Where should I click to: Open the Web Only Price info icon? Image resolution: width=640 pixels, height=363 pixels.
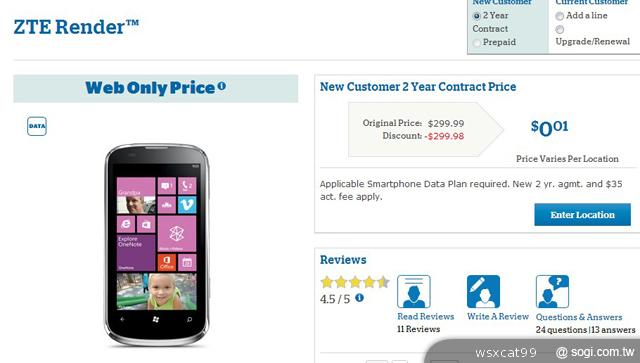(x=222, y=86)
